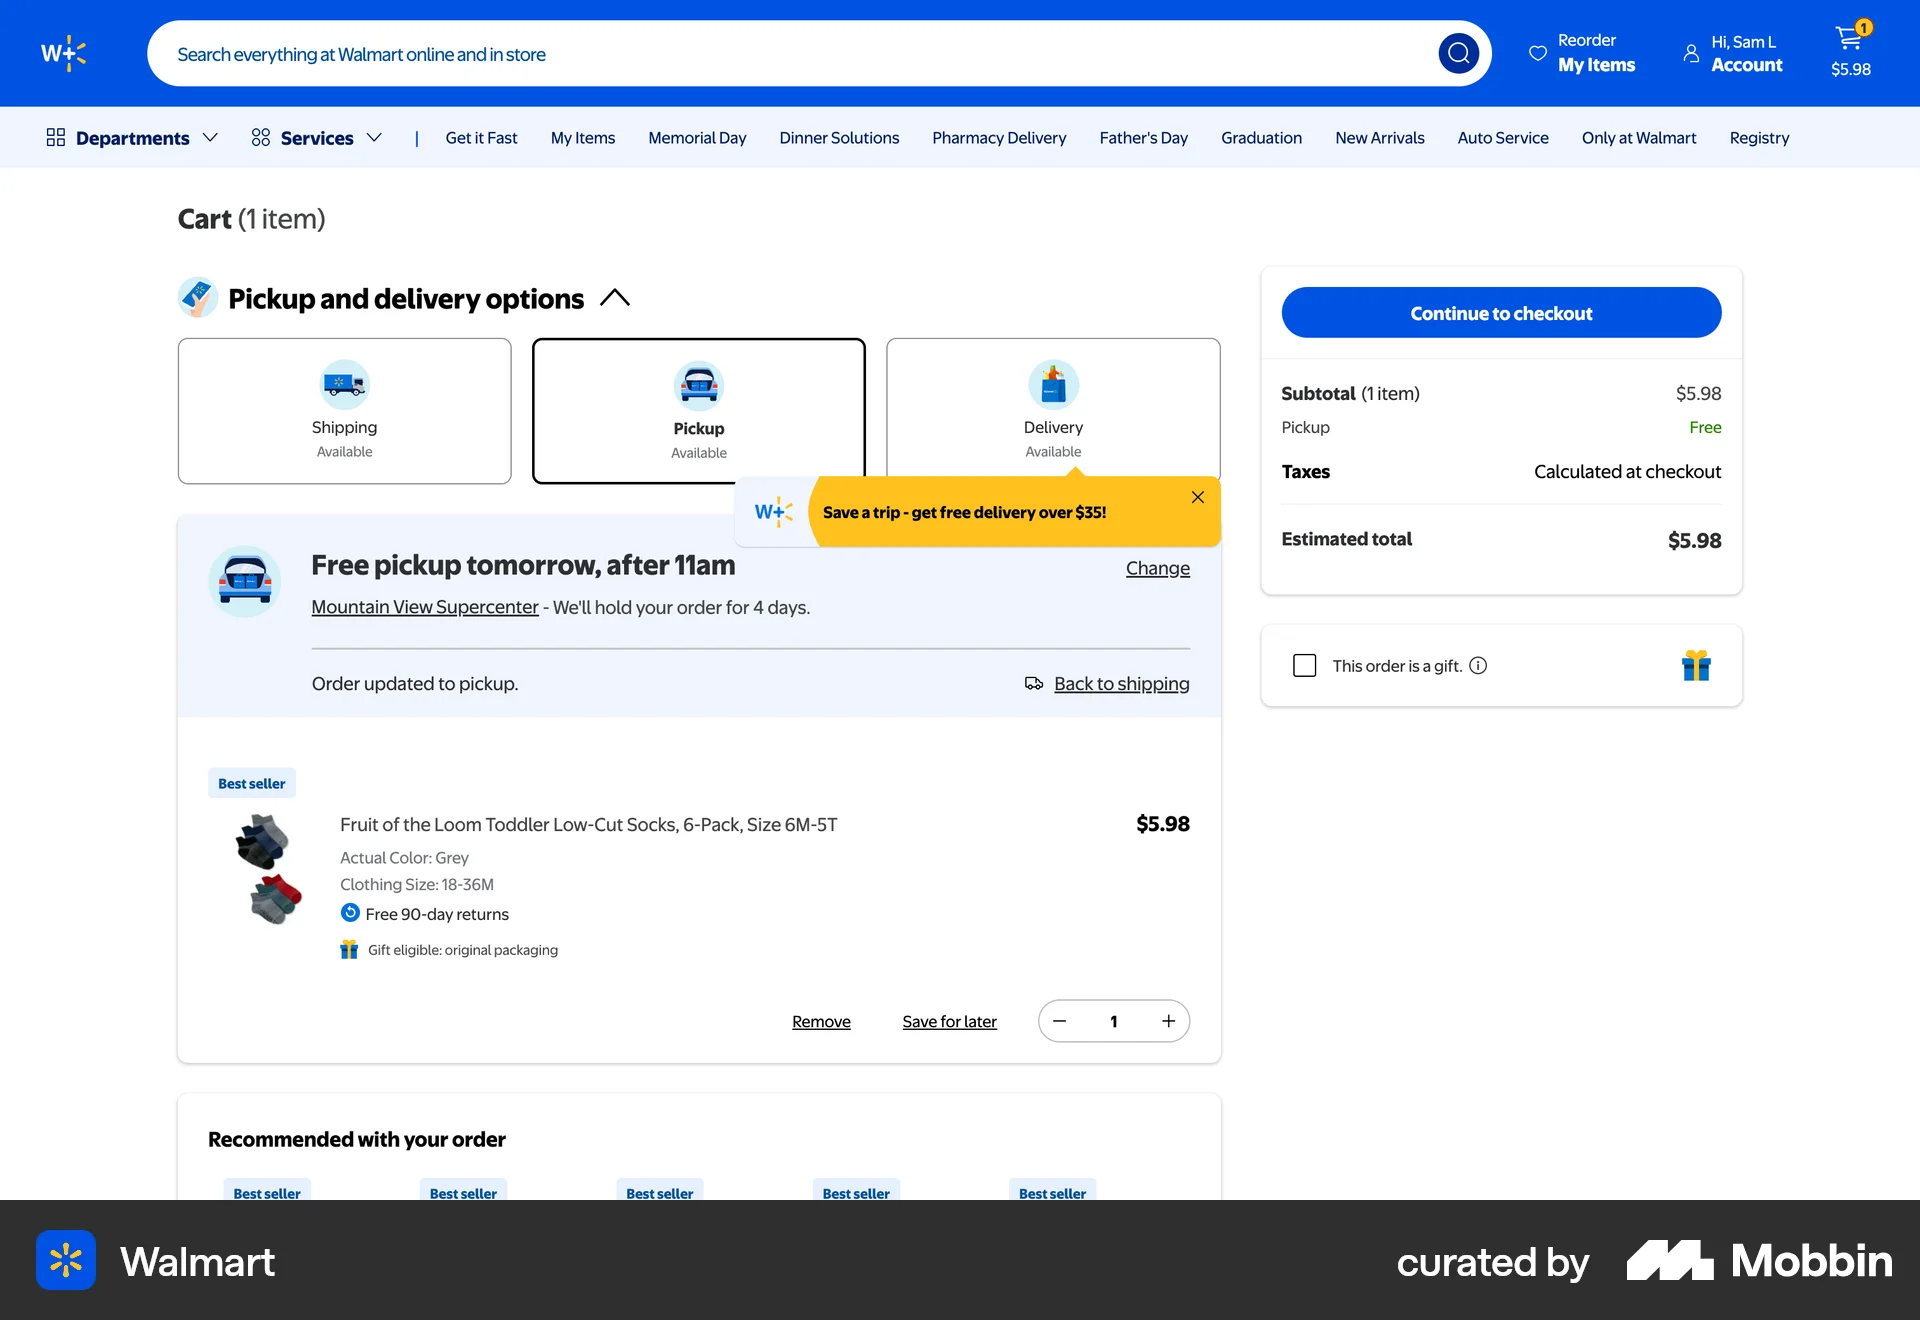Navigate to the Father's Day section

(1143, 137)
